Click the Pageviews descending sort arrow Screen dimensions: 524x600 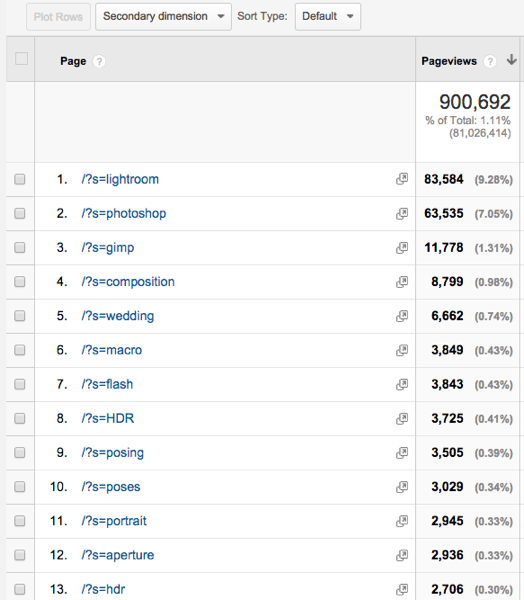point(512,60)
